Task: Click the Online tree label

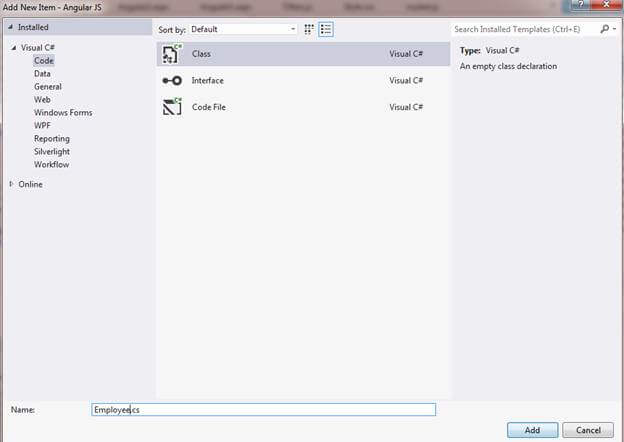Action: (x=31, y=184)
